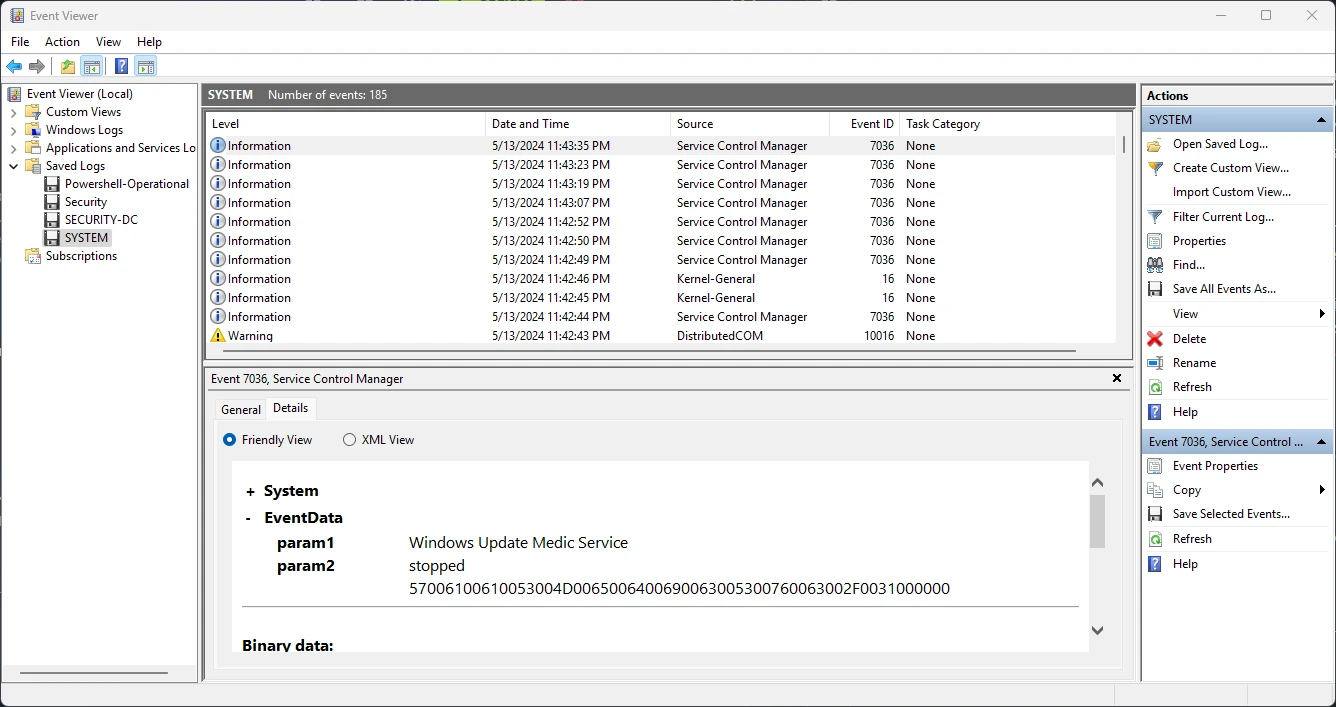Click the Properties icon under SYSTEM actions
Viewport: 1336px width, 707px height.
point(1155,241)
